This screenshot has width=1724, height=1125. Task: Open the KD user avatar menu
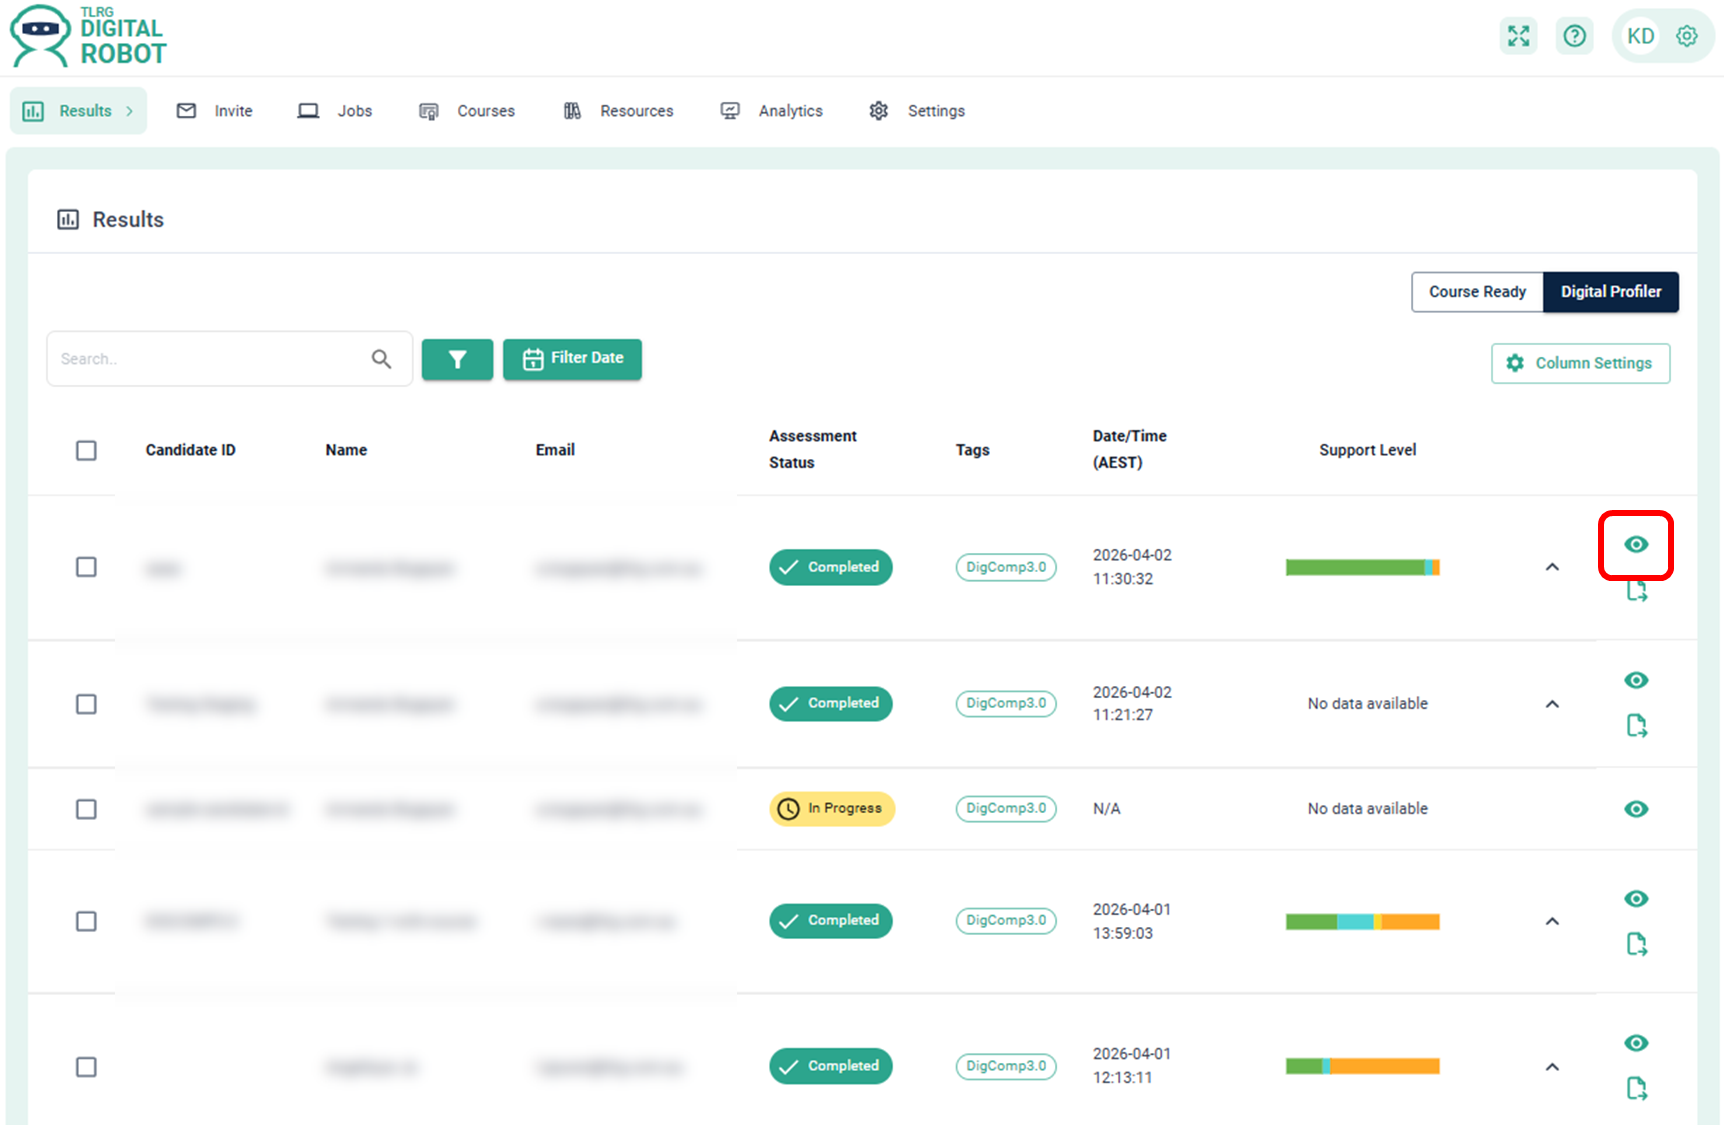(x=1640, y=36)
